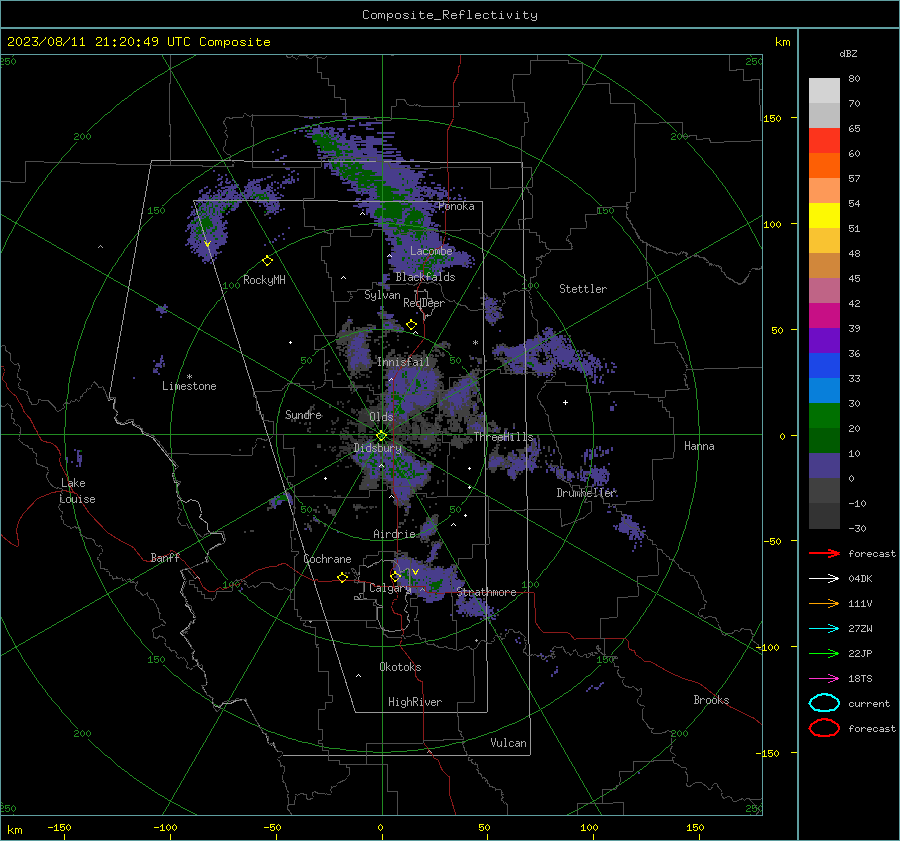Viewport: 900px width, 841px height.
Task: Click the Sundre city label
Action: [304, 415]
